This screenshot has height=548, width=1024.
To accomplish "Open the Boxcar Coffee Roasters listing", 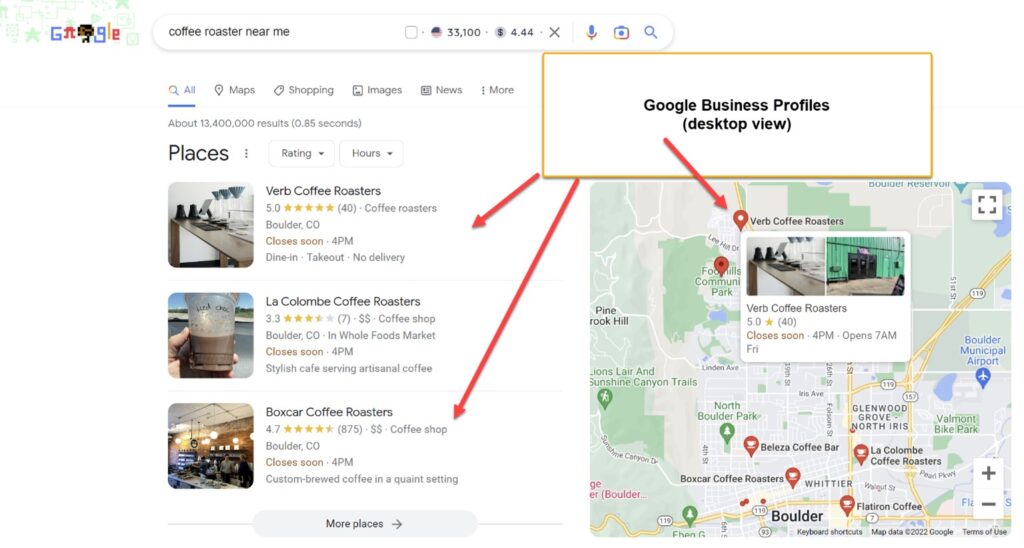I will pyautogui.click(x=328, y=412).
